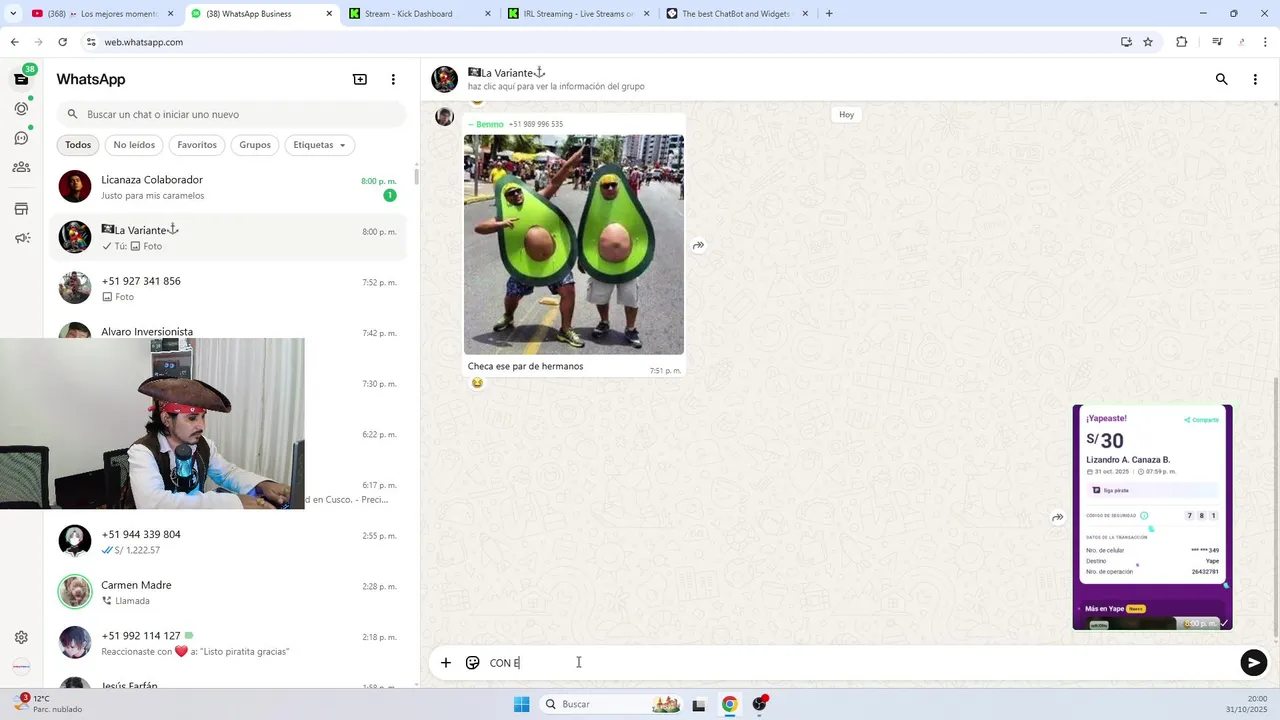
Task: Click the chat search field
Action: click(232, 114)
